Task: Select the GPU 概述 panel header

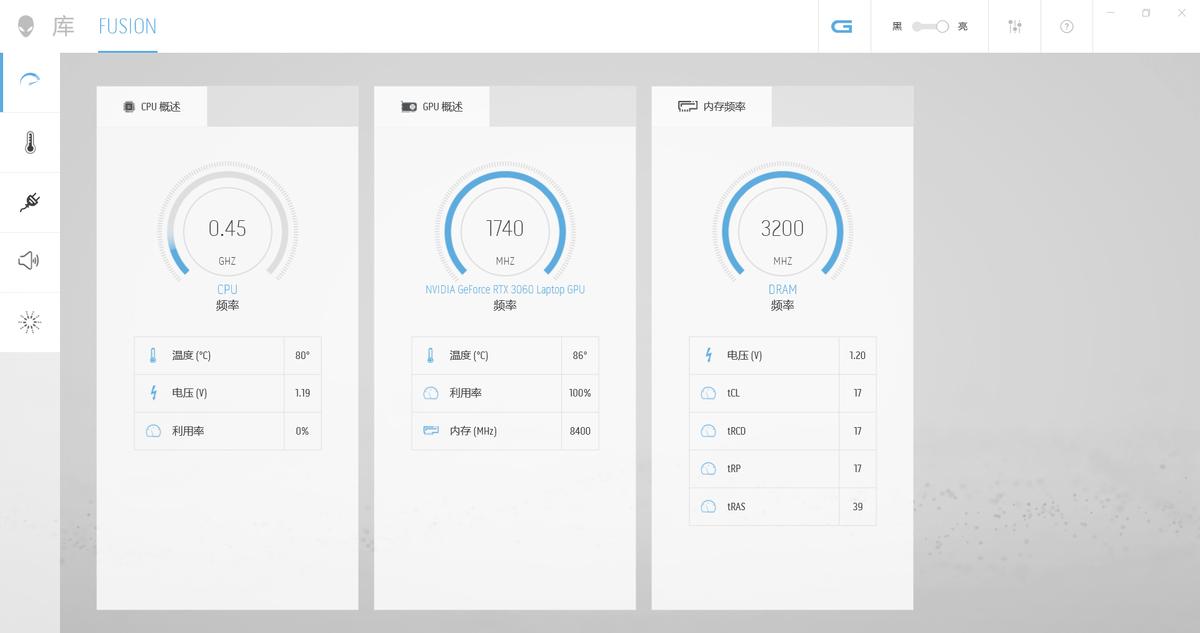Action: click(x=432, y=106)
